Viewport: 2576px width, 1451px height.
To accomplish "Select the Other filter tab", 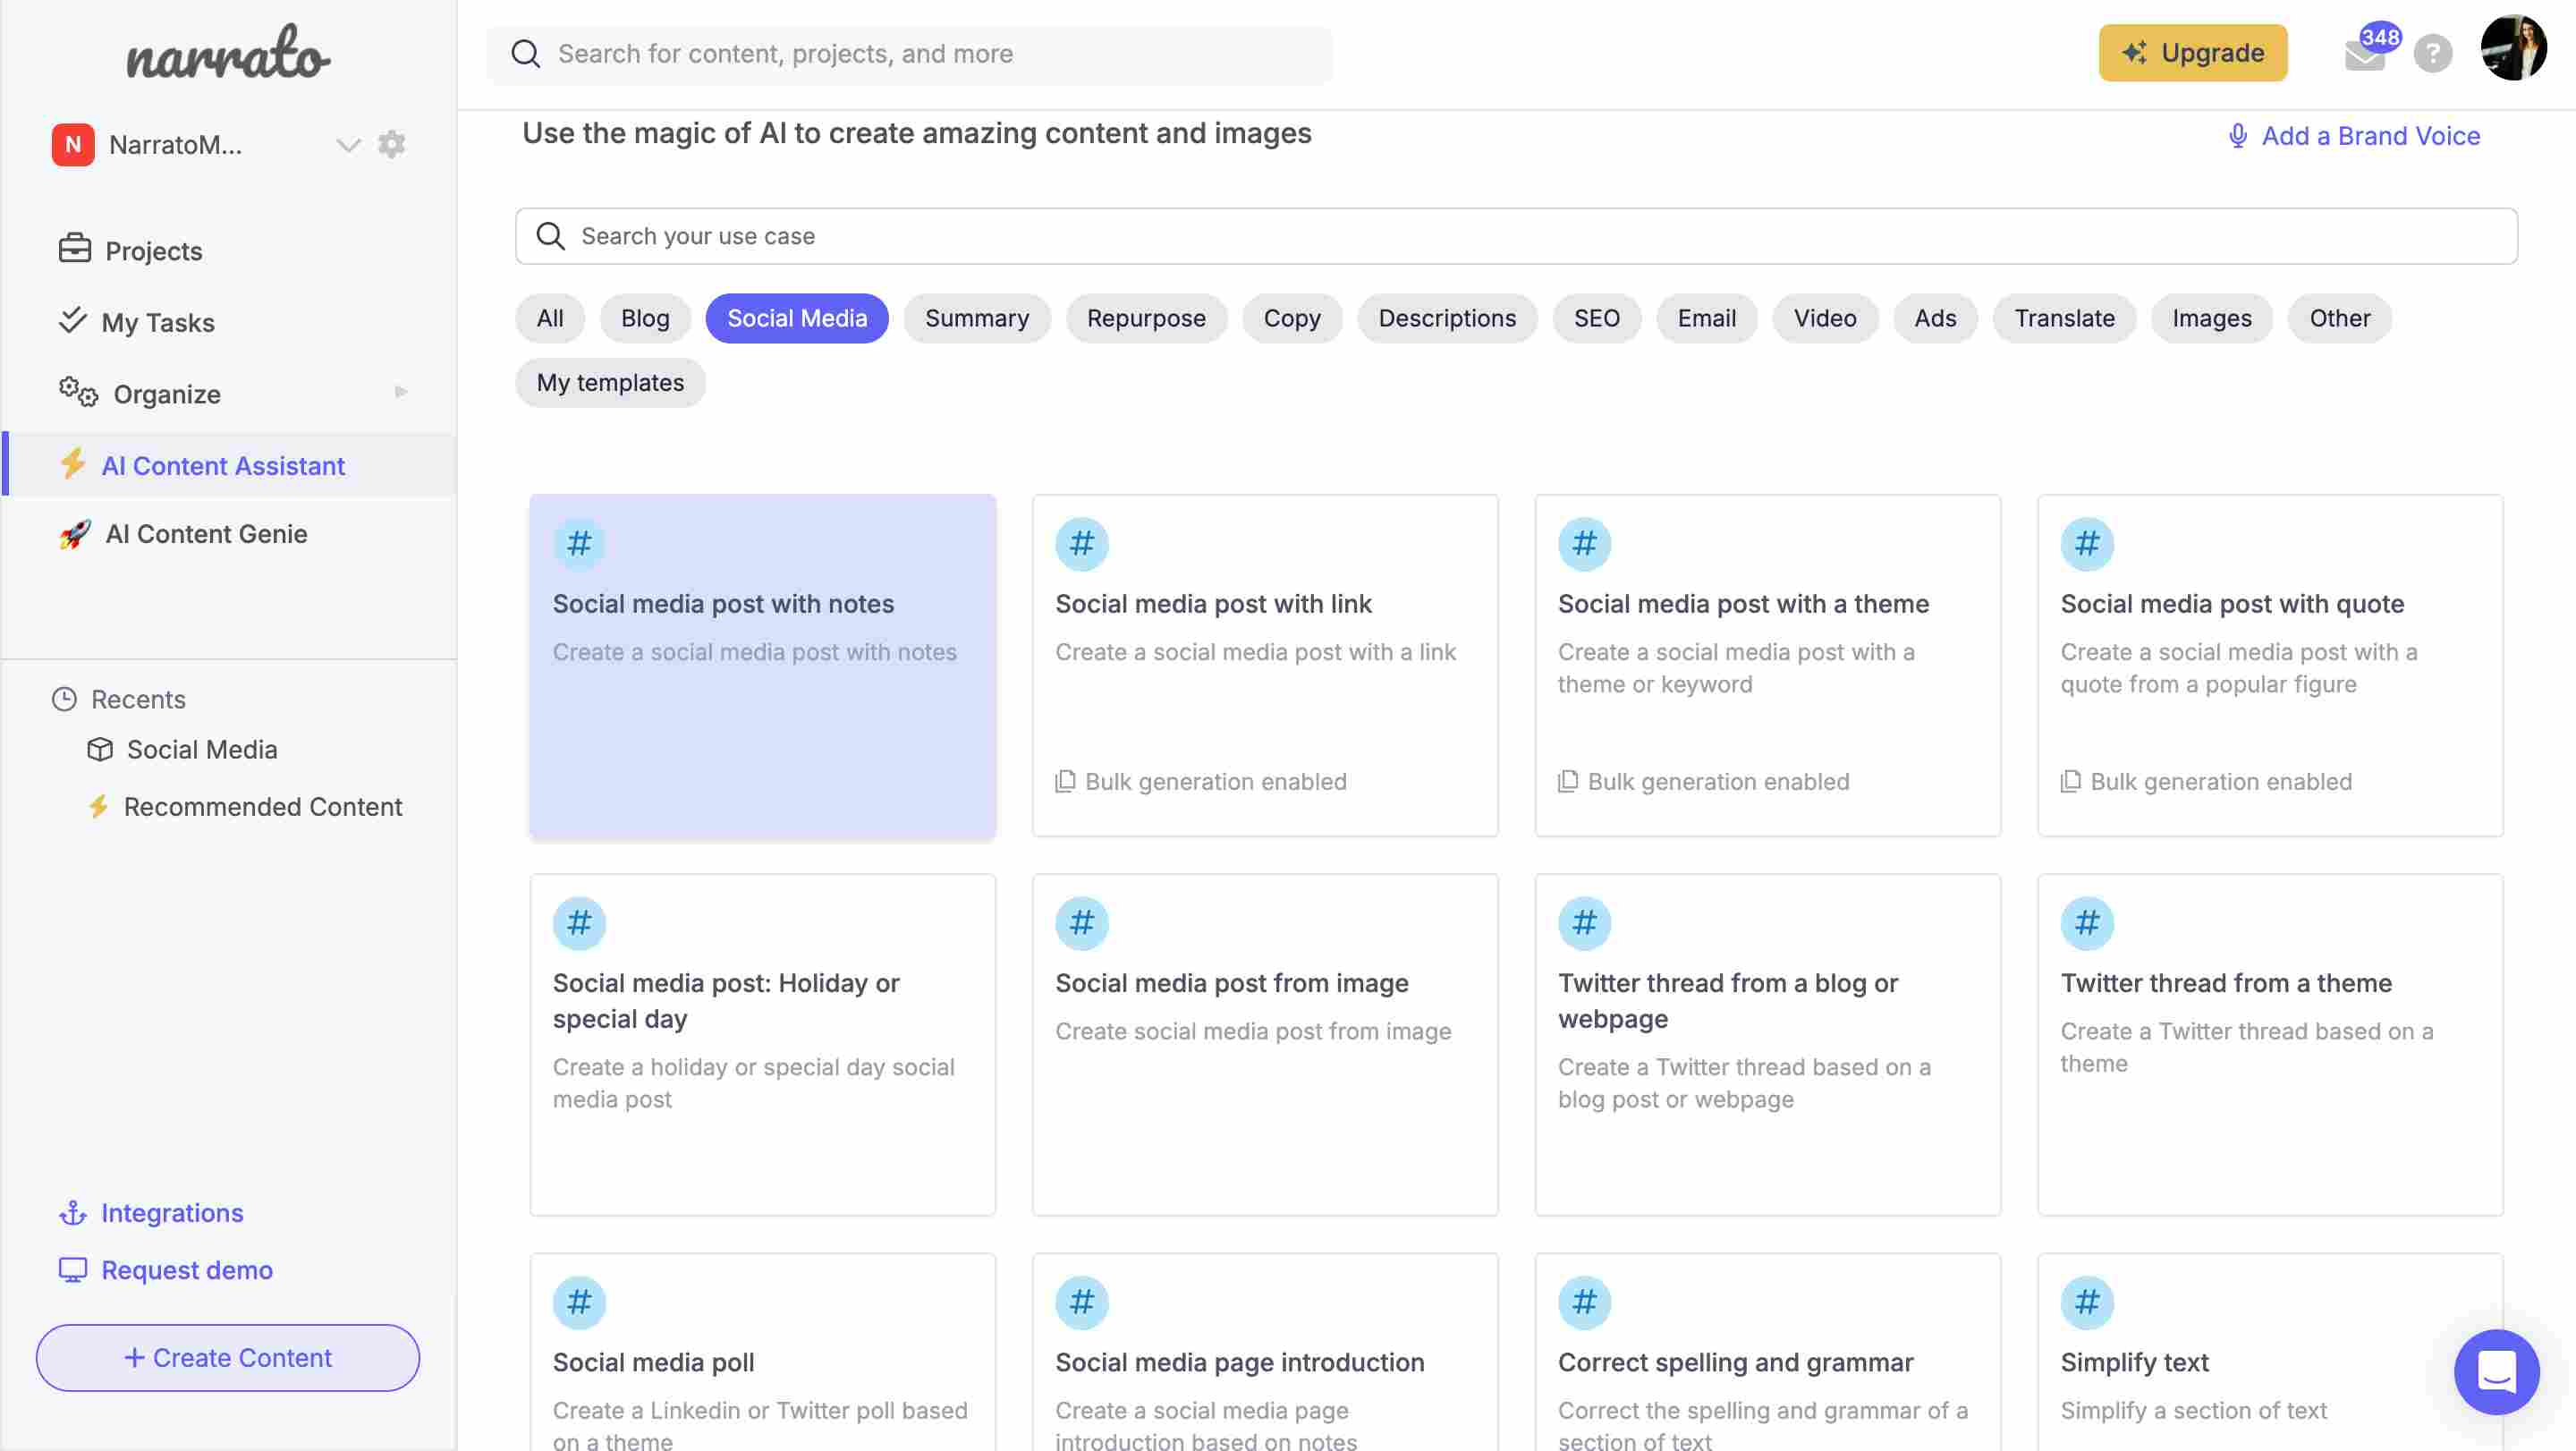I will tap(2340, 318).
